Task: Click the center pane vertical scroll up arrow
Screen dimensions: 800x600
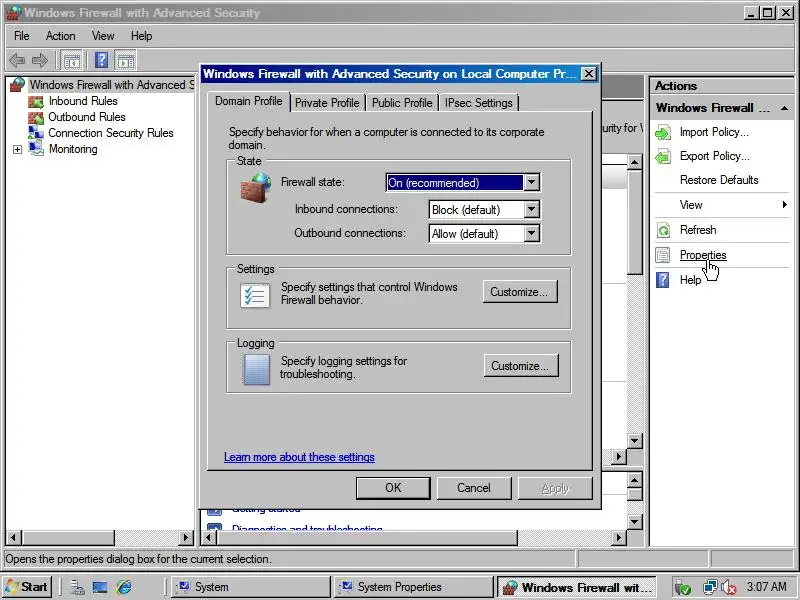Action: point(634,163)
